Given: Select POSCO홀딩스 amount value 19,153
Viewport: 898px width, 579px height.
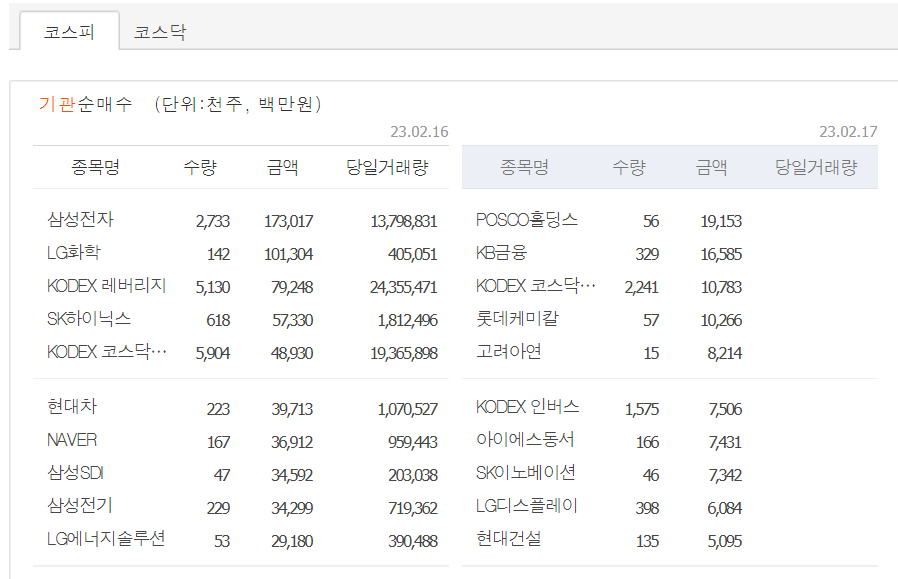Looking at the screenshot, I should (x=721, y=221).
